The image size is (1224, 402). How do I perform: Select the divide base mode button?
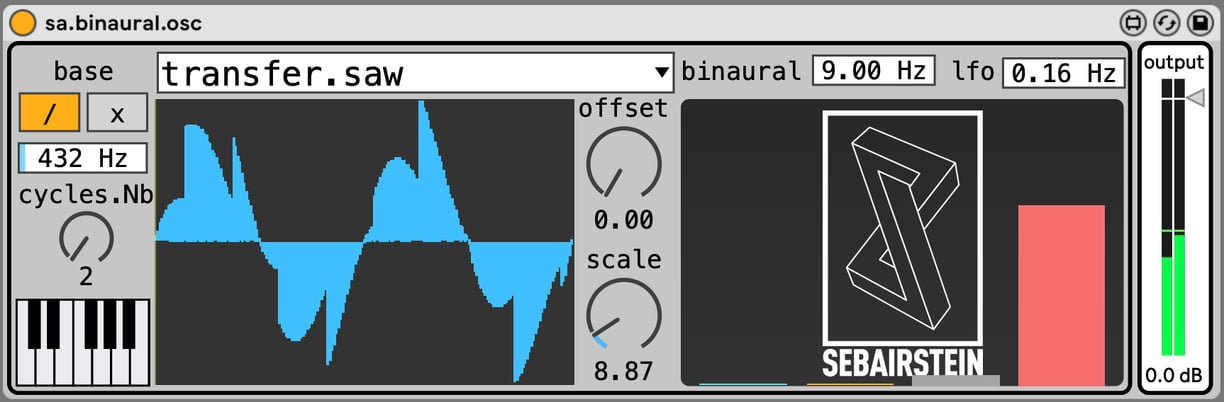pyautogui.click(x=49, y=113)
